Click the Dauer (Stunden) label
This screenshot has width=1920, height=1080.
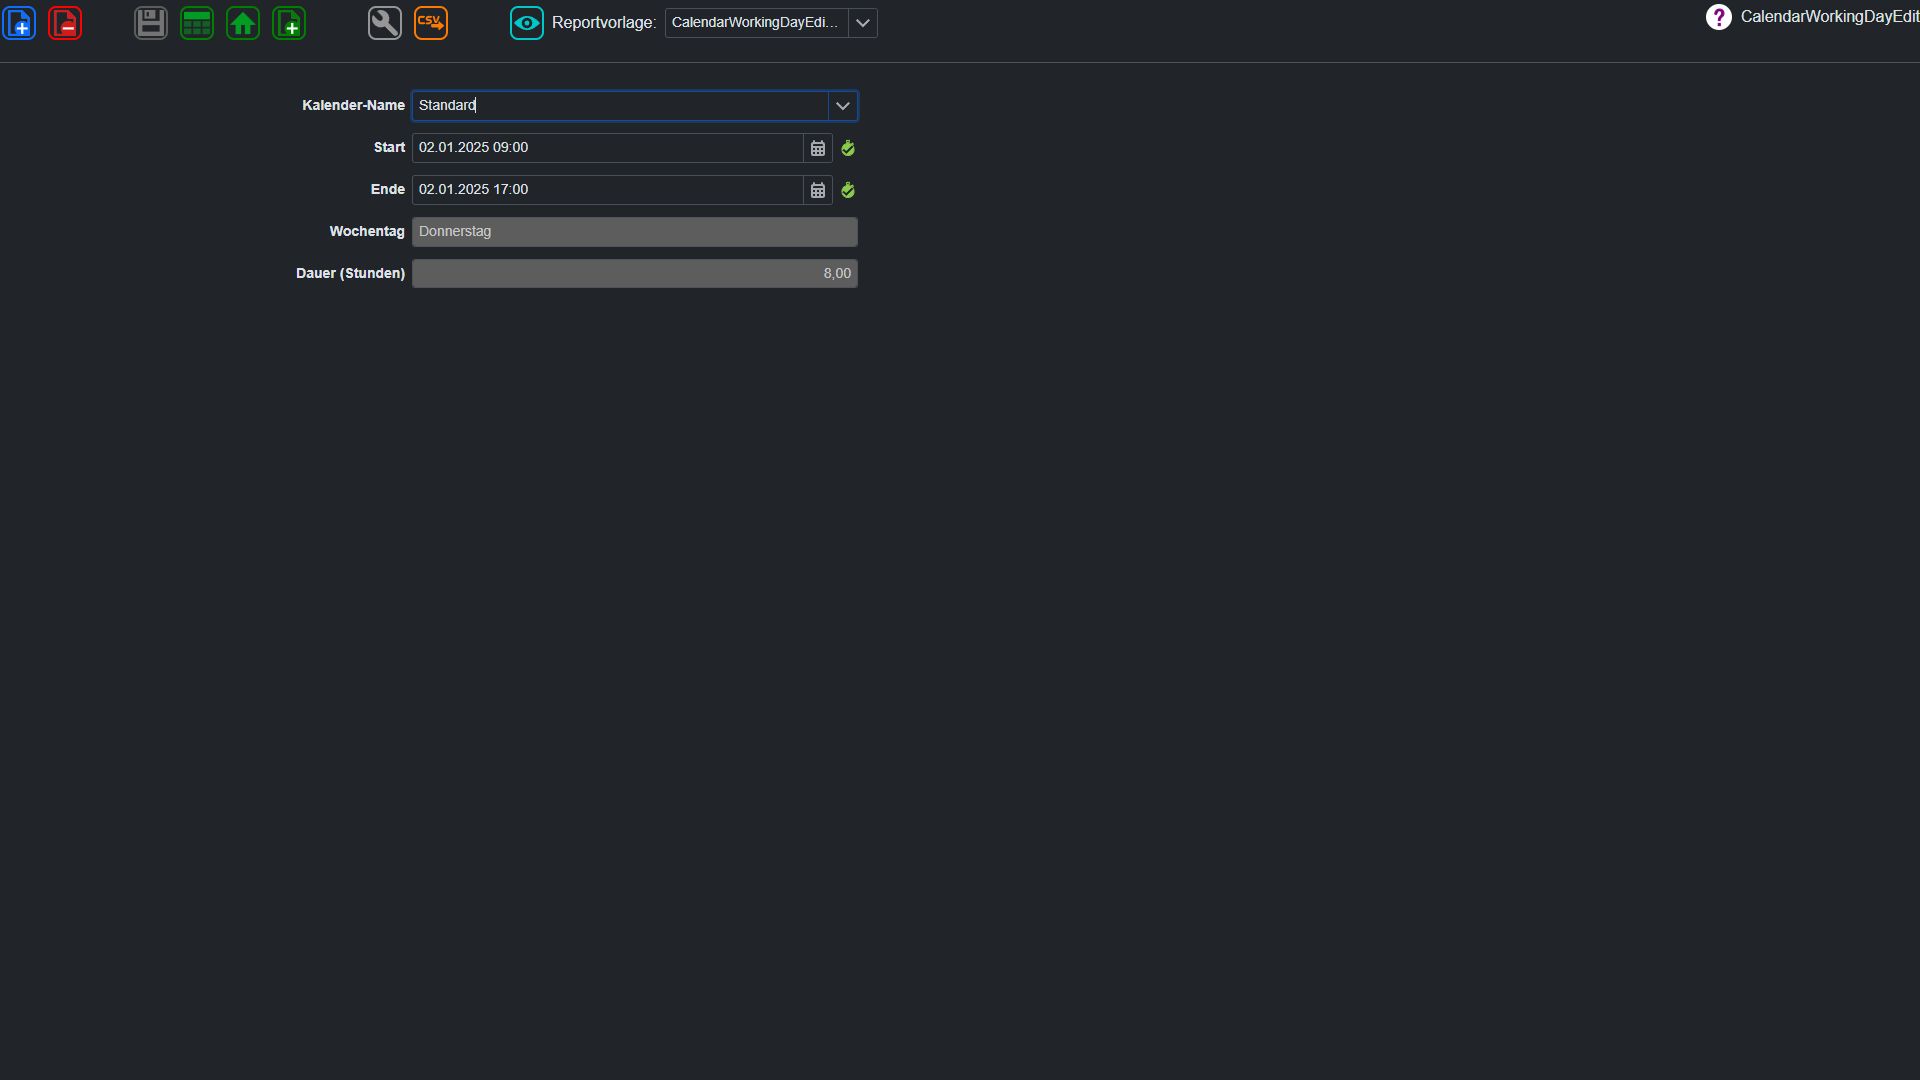pos(350,273)
